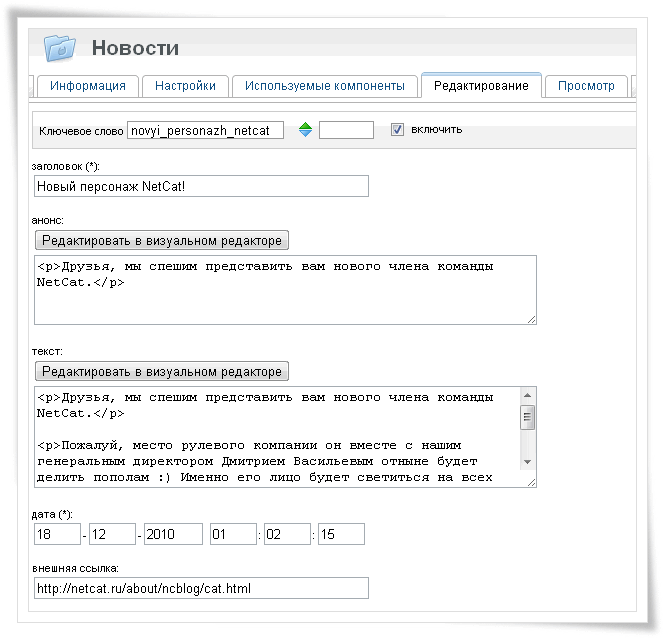Screen dimensions: 663x638
Task: Select the Редактирование tab
Action: (x=481, y=85)
